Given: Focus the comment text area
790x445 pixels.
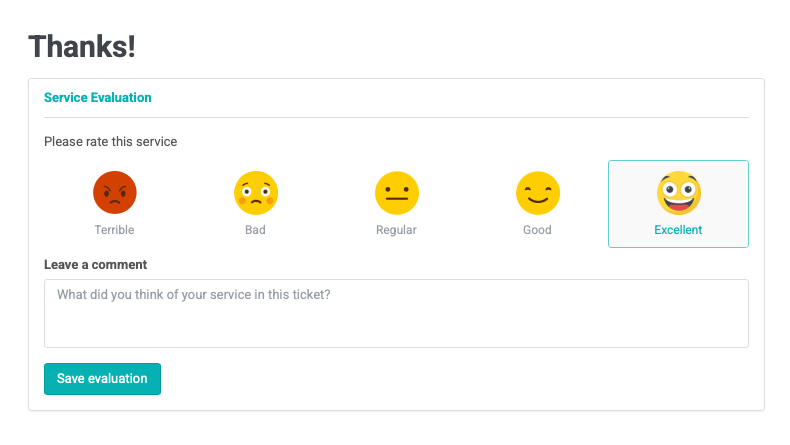Looking at the screenshot, I should (396, 313).
